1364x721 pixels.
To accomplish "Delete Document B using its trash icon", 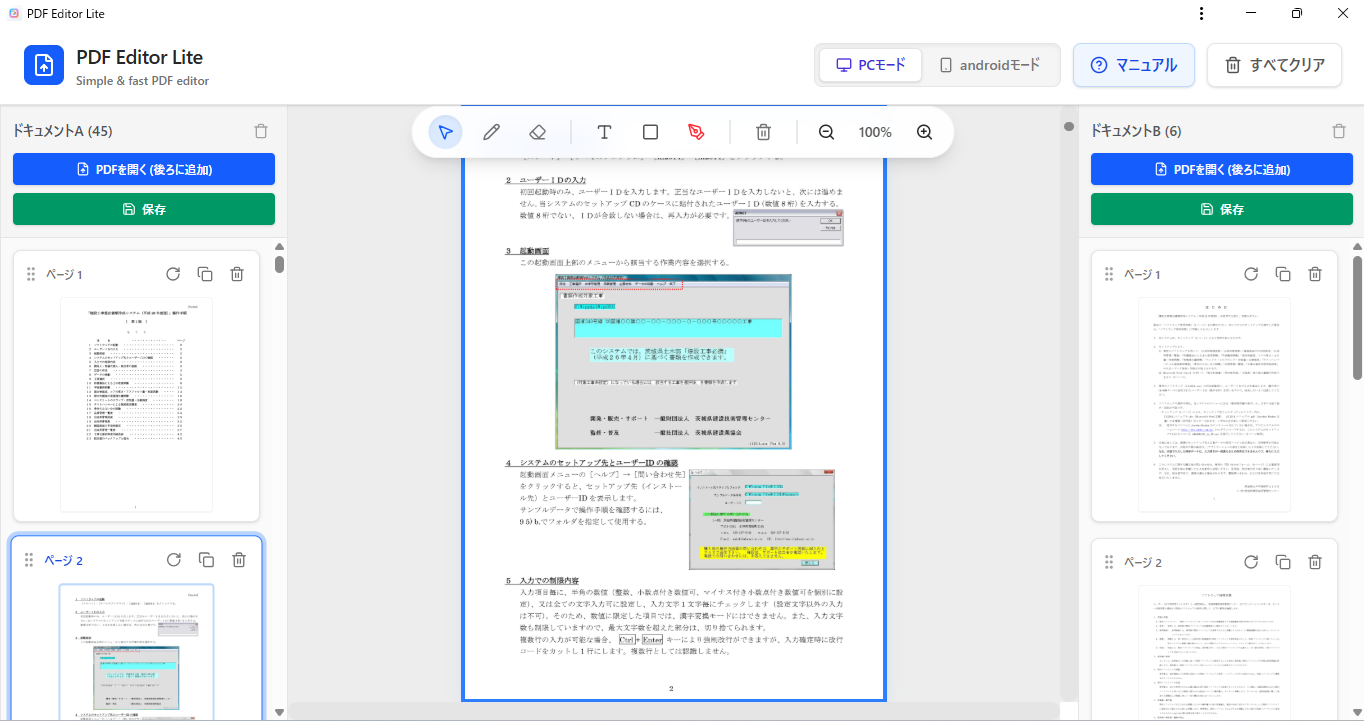I will (x=1339, y=131).
